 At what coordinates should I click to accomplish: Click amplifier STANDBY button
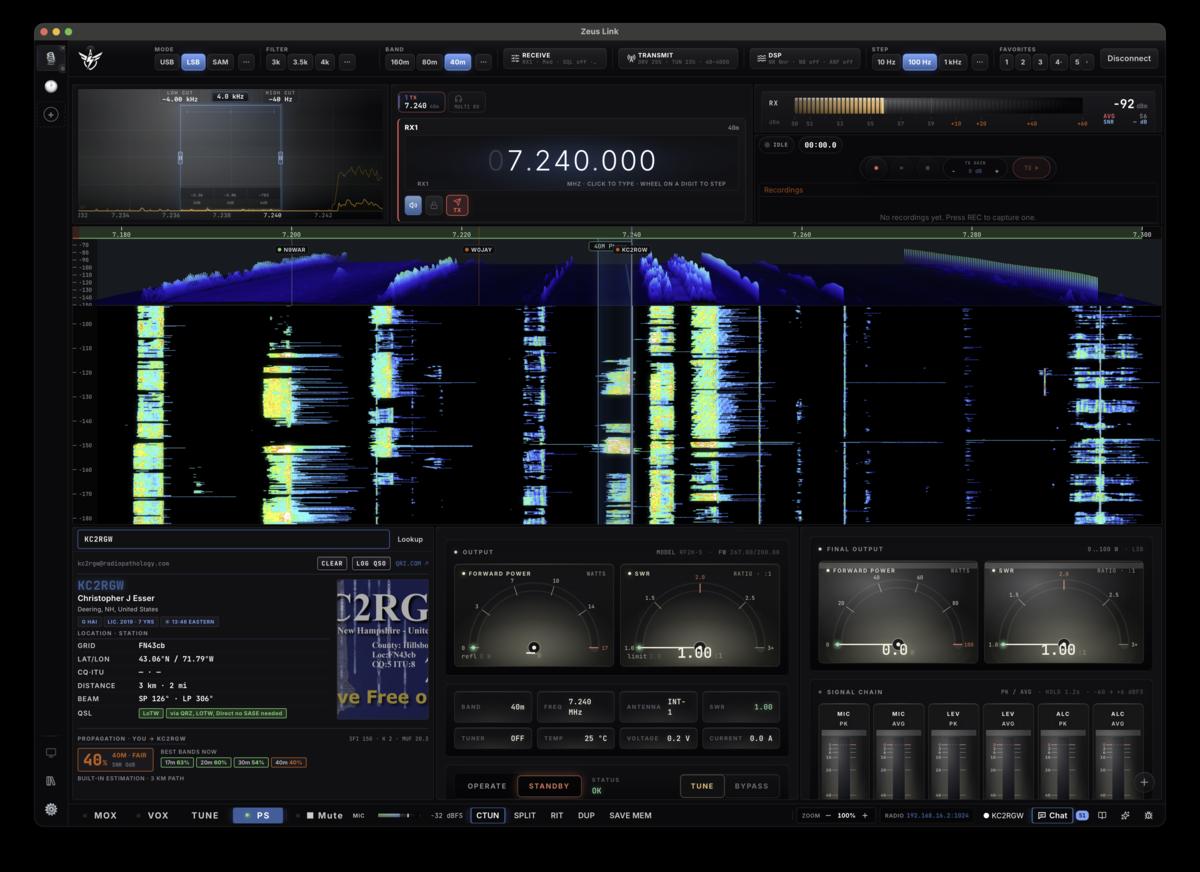549,786
